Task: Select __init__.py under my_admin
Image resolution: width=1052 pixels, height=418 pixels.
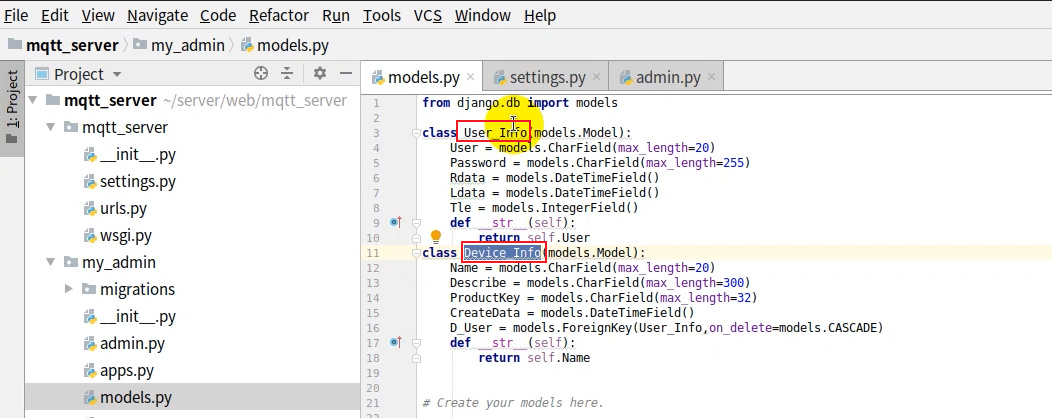Action: click(x=129, y=316)
